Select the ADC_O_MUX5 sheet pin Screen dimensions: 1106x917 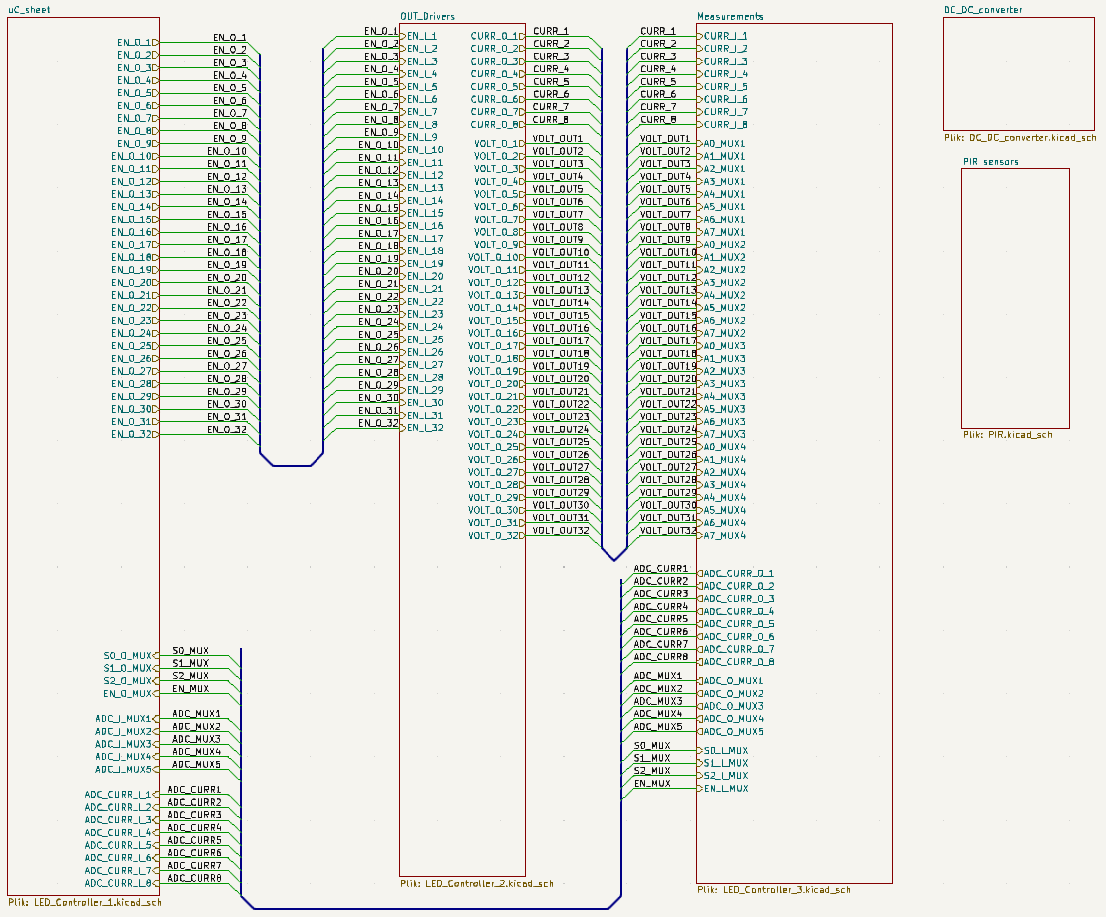coord(734,732)
